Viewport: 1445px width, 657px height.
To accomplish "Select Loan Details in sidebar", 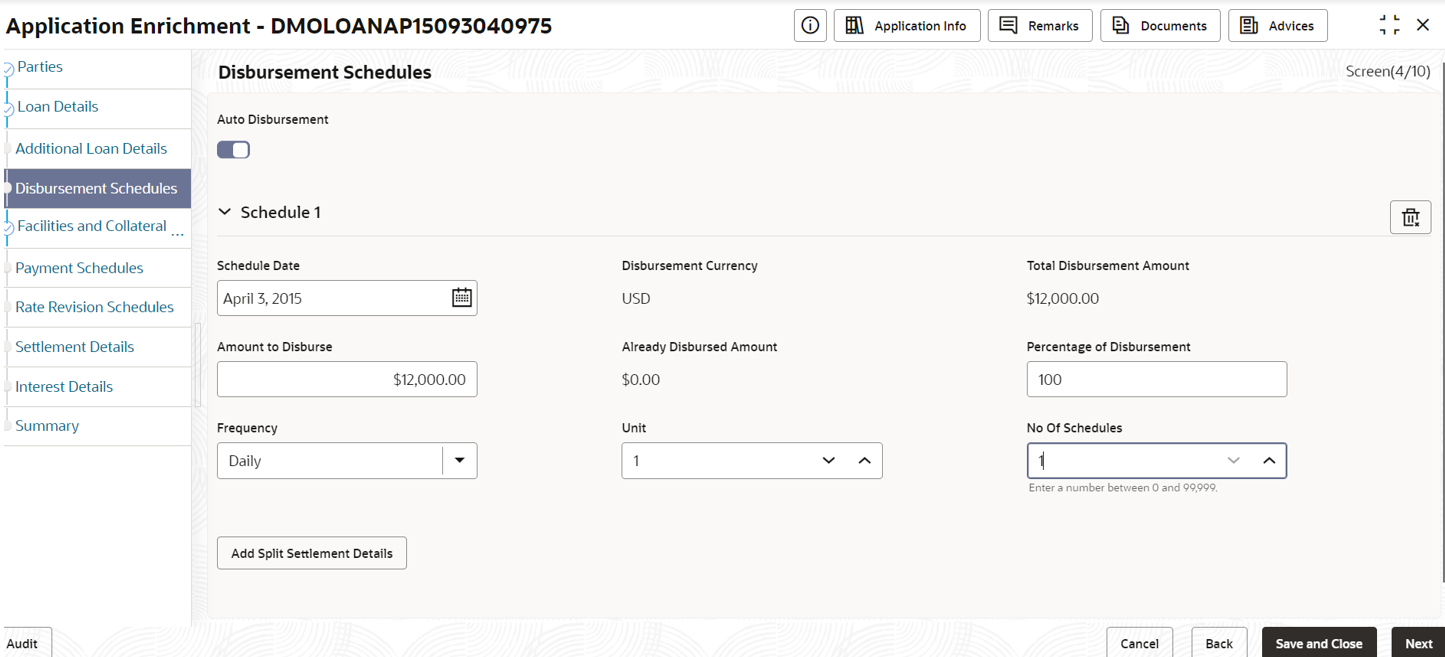I will [58, 106].
